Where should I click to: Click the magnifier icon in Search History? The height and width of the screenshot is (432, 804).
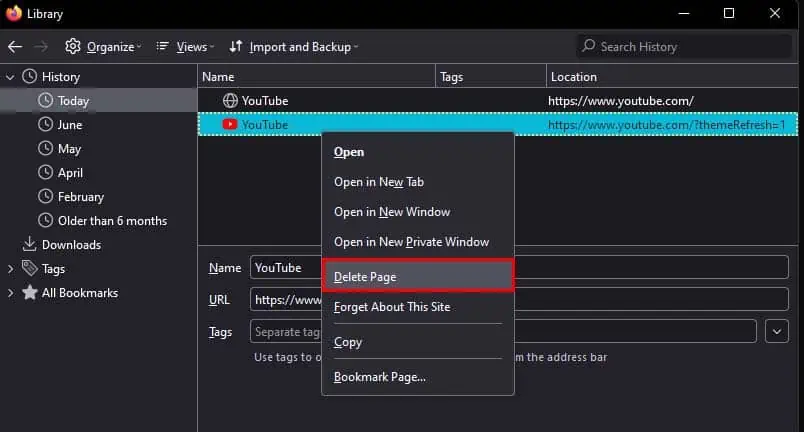click(x=589, y=46)
